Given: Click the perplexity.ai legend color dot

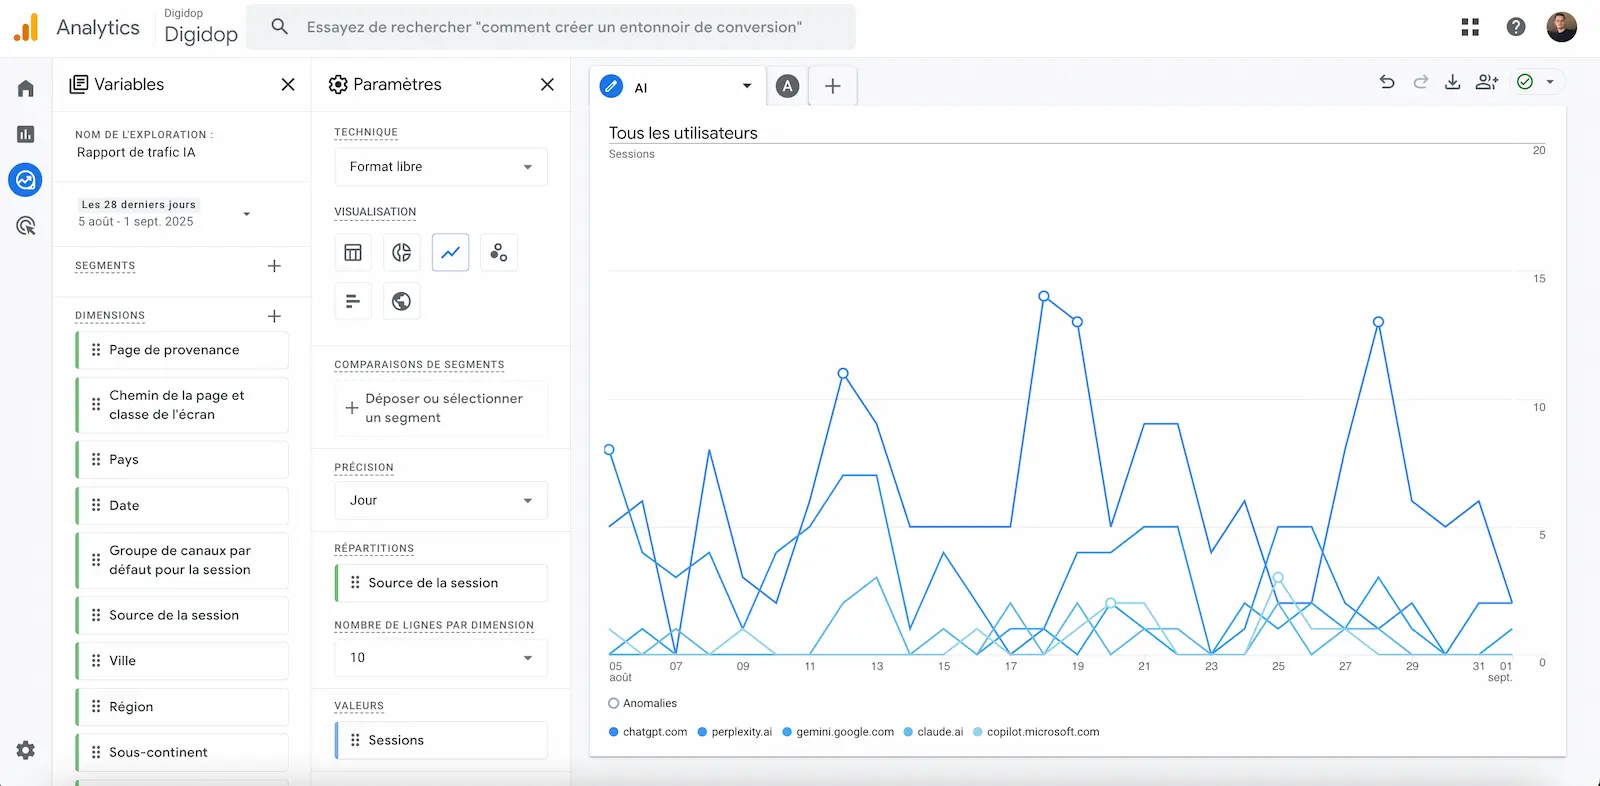Looking at the screenshot, I should pos(702,732).
